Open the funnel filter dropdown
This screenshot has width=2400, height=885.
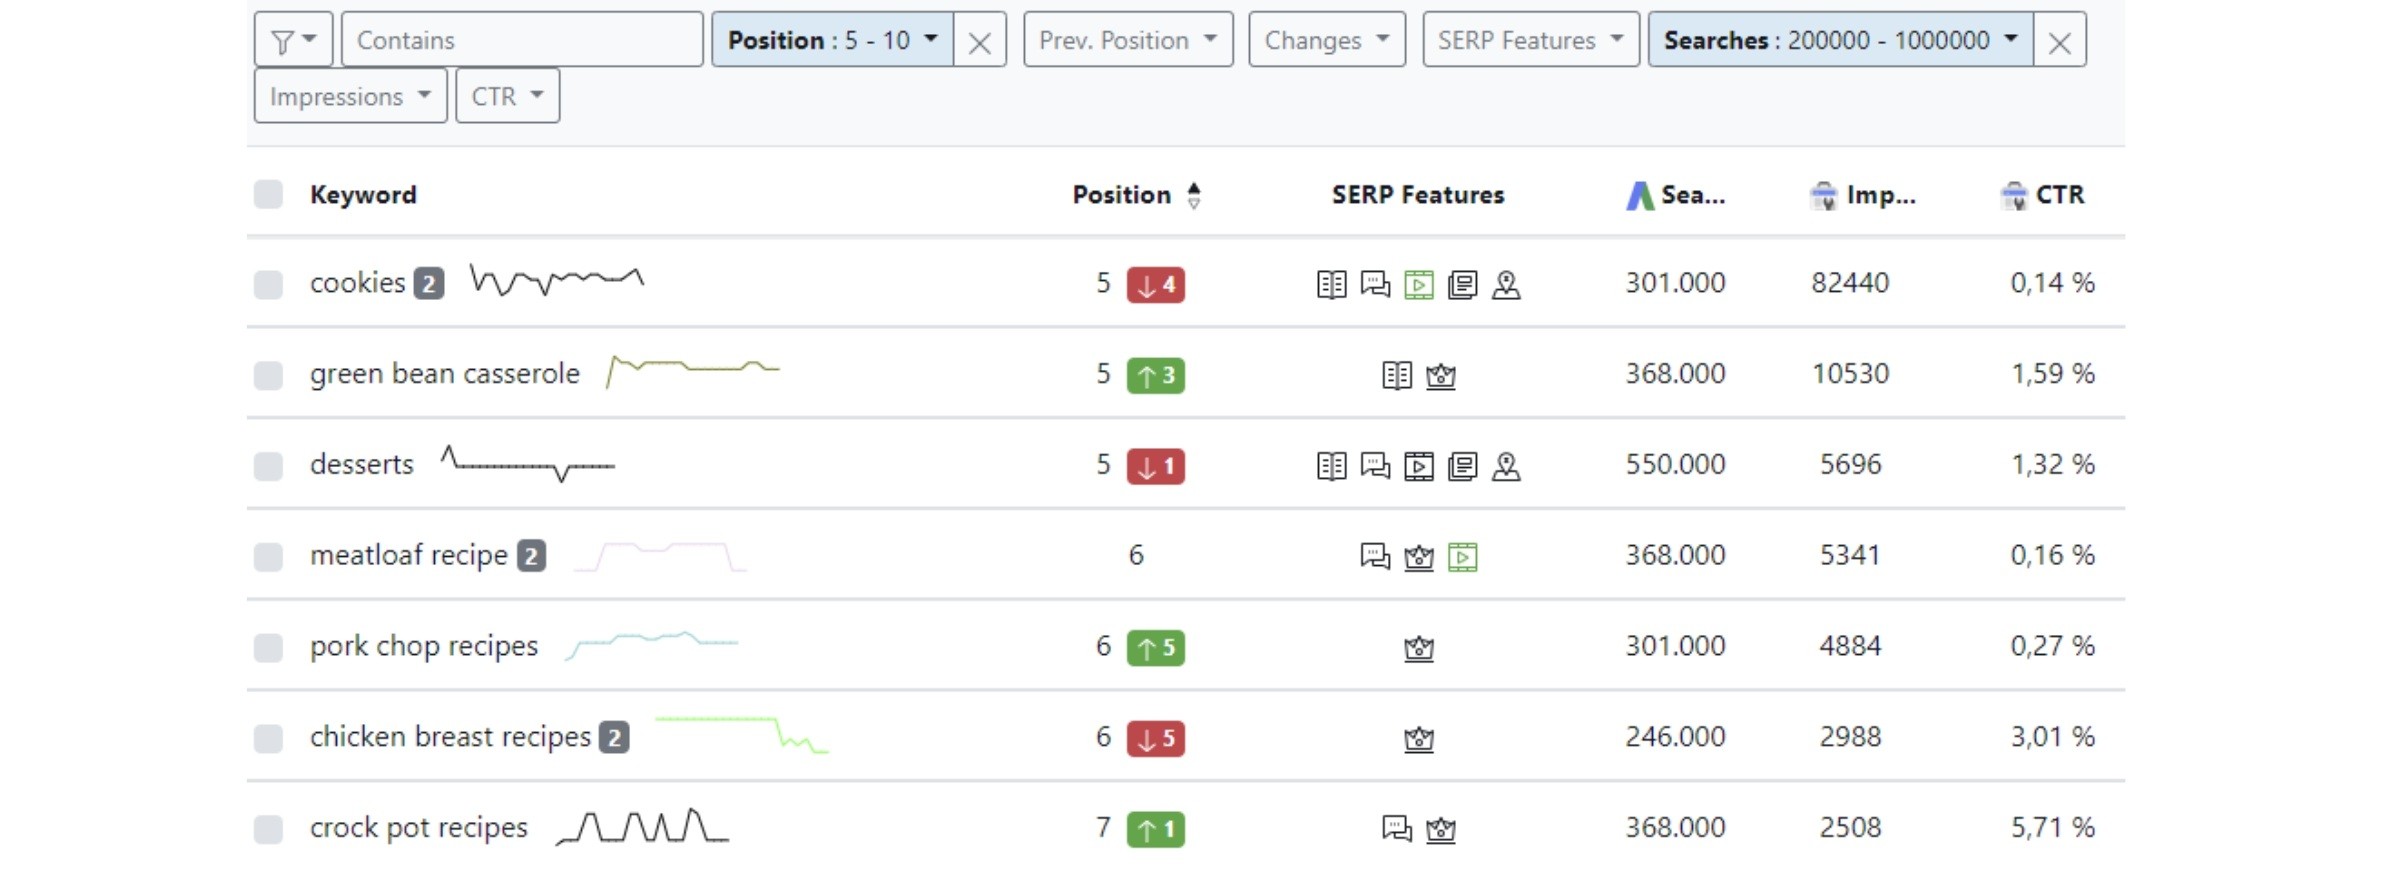(x=293, y=40)
